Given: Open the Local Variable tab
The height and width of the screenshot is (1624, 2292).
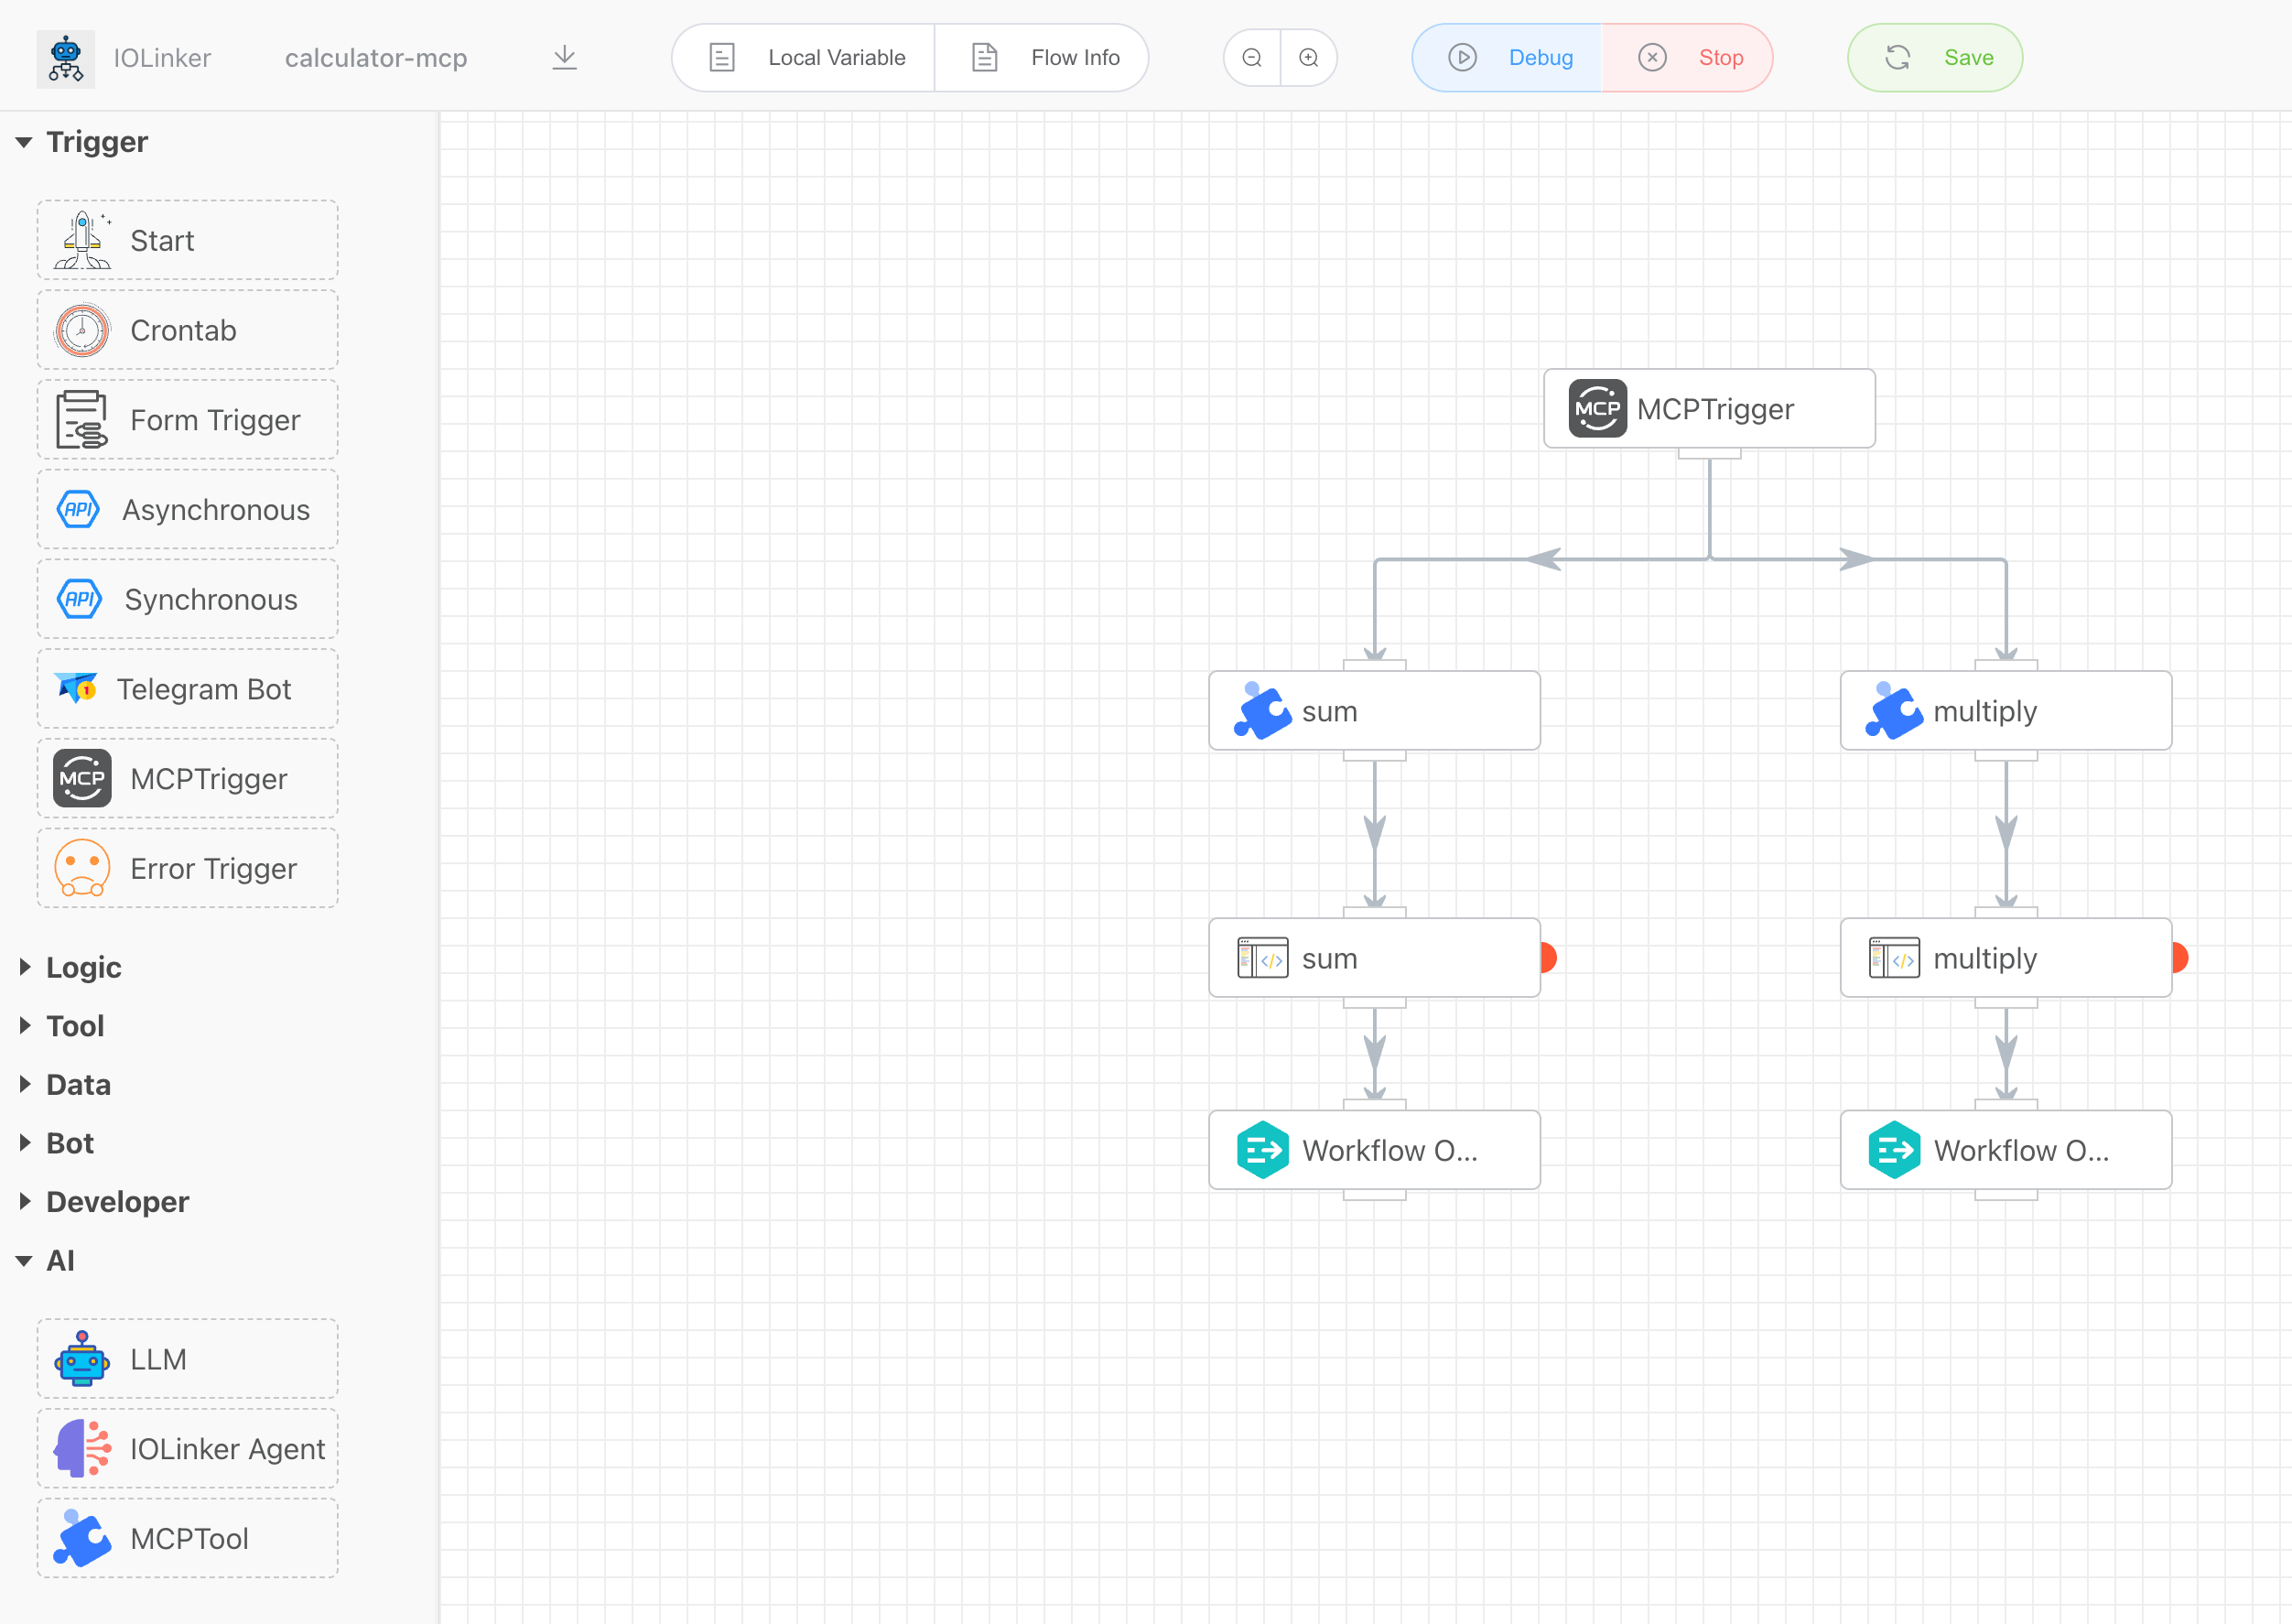Looking at the screenshot, I should point(806,58).
